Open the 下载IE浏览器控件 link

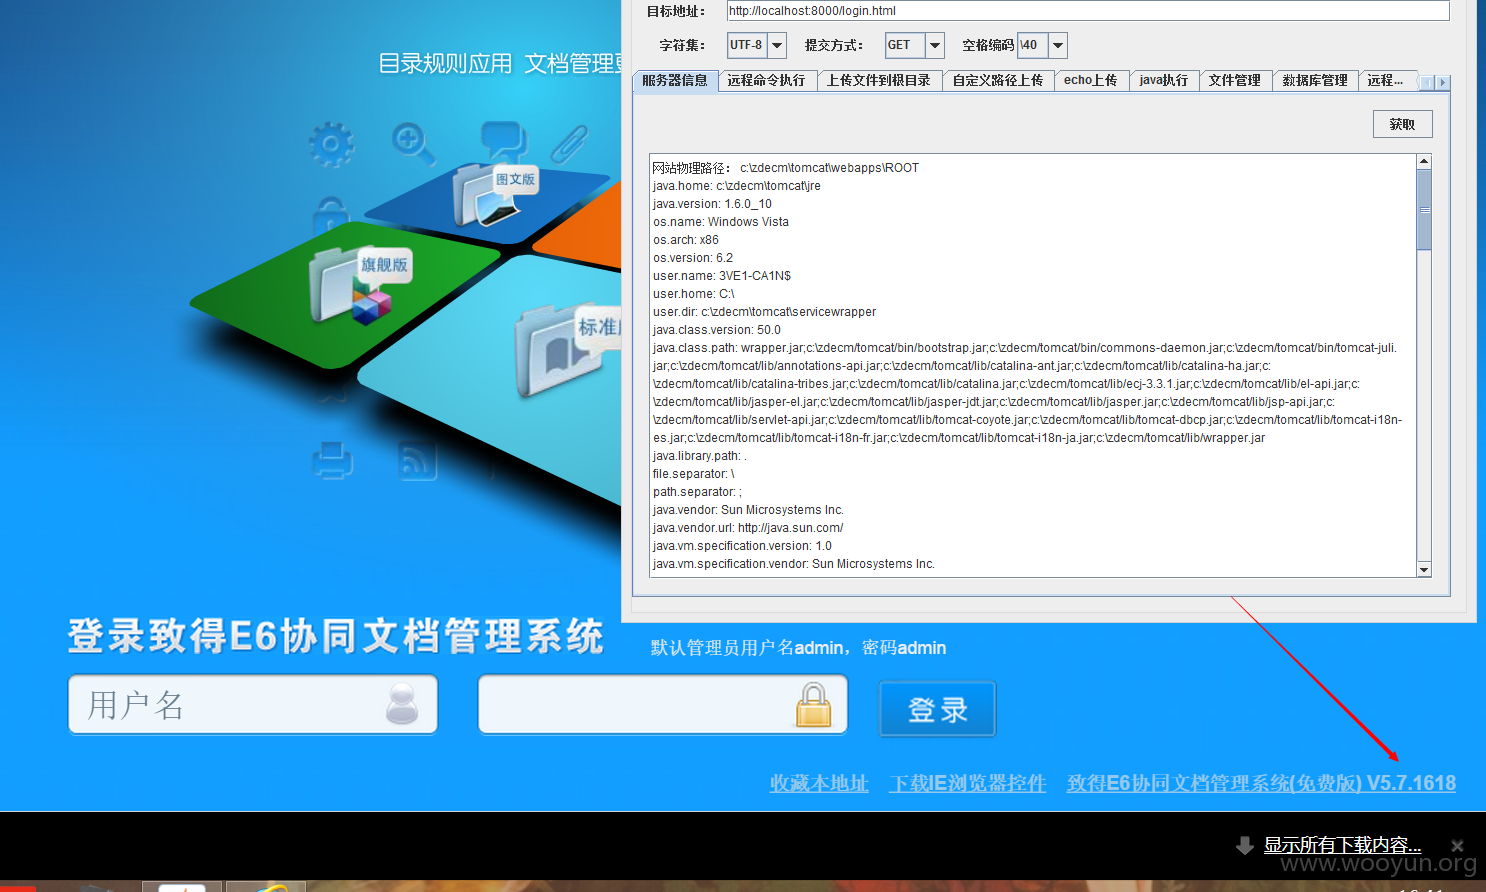(x=968, y=783)
